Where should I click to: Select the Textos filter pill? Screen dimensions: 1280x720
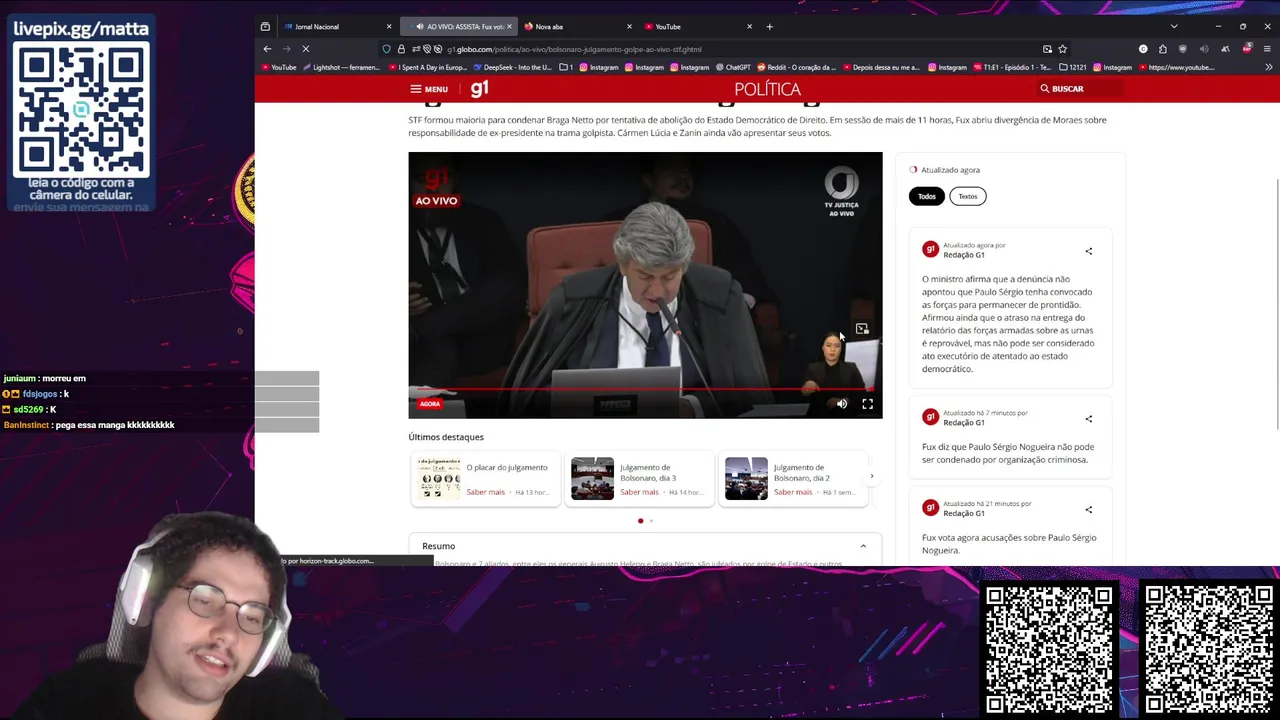(968, 196)
